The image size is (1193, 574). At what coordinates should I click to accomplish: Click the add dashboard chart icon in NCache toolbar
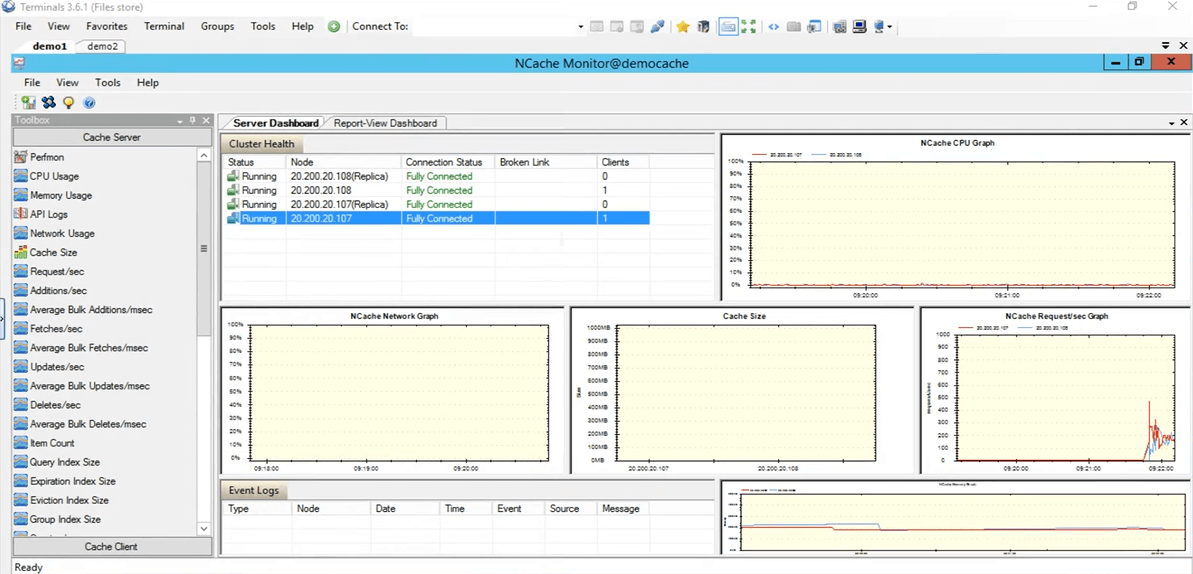pos(29,103)
